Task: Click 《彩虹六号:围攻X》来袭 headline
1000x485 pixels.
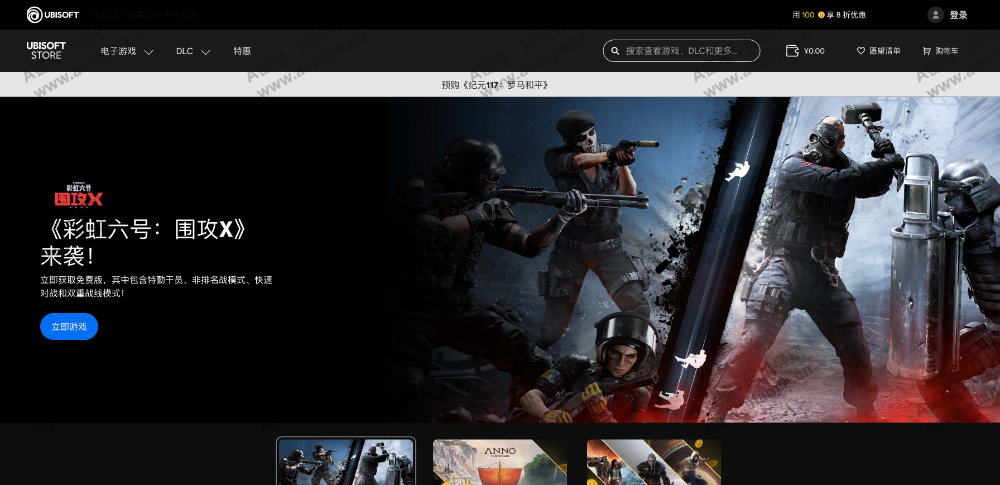Action: (x=143, y=243)
